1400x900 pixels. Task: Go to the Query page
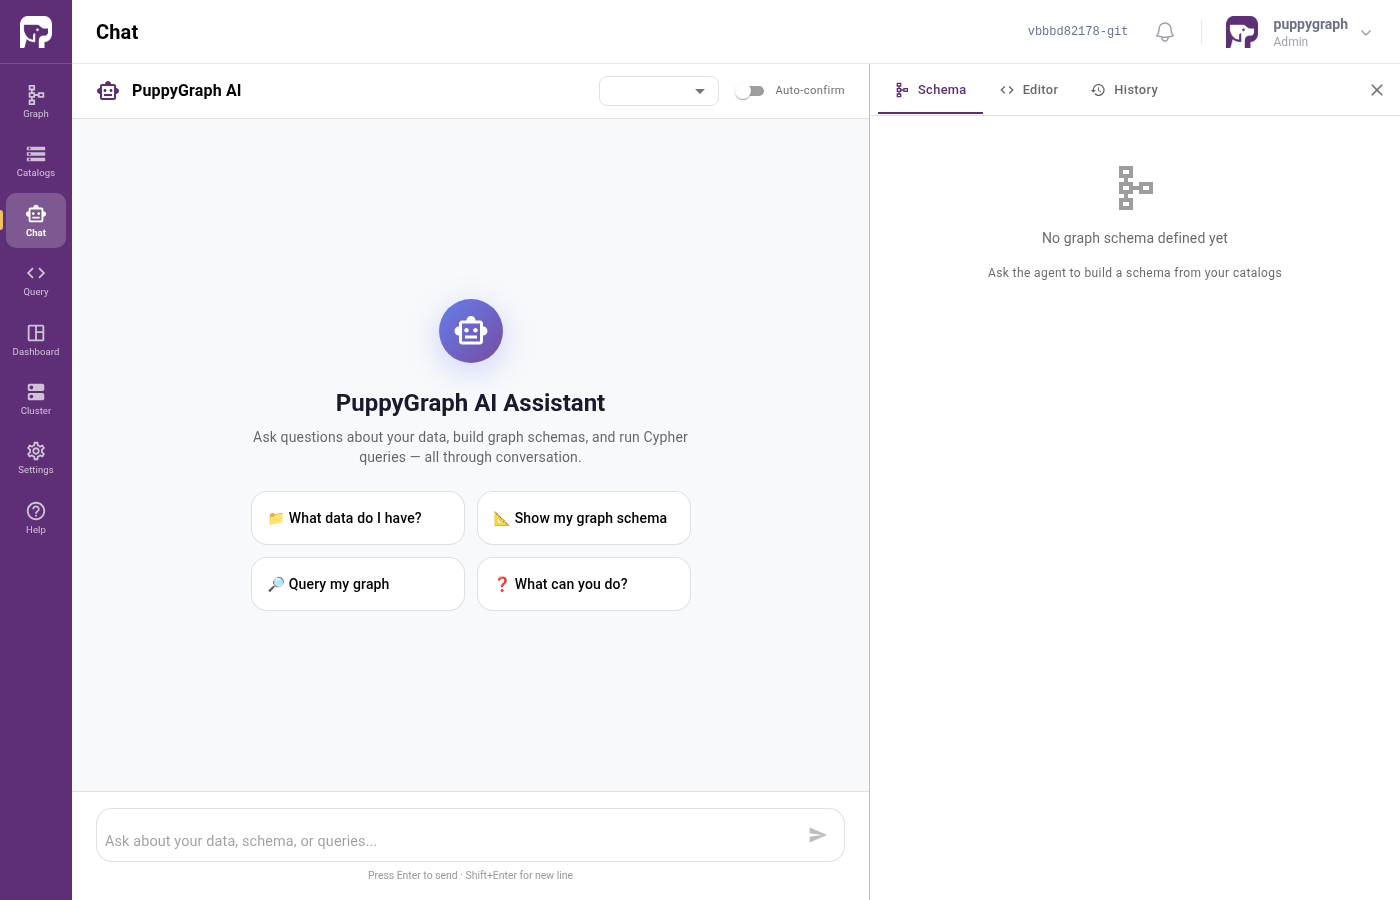[x=36, y=280]
